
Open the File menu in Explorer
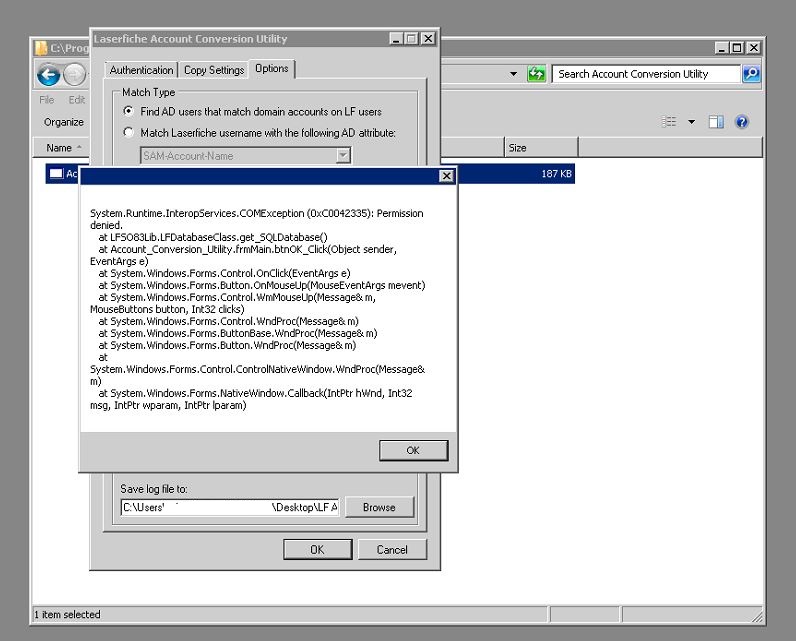(x=47, y=99)
